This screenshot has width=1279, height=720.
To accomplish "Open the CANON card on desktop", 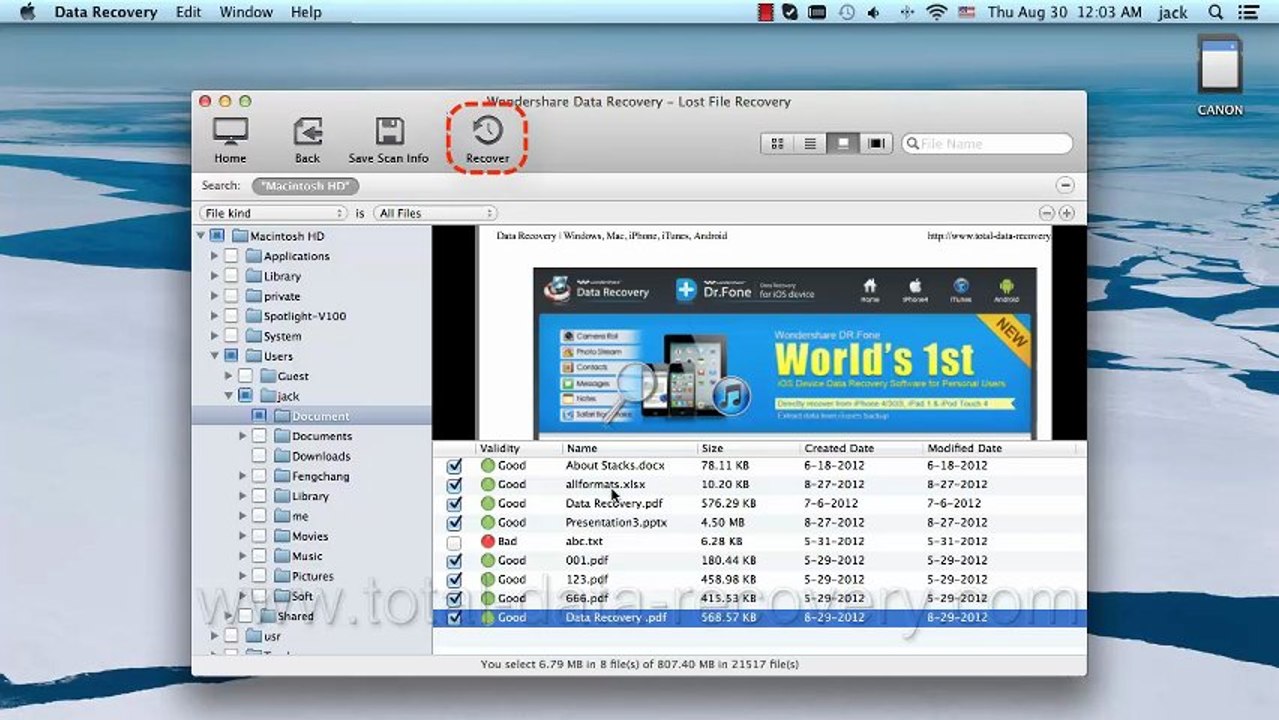I will [1220, 76].
